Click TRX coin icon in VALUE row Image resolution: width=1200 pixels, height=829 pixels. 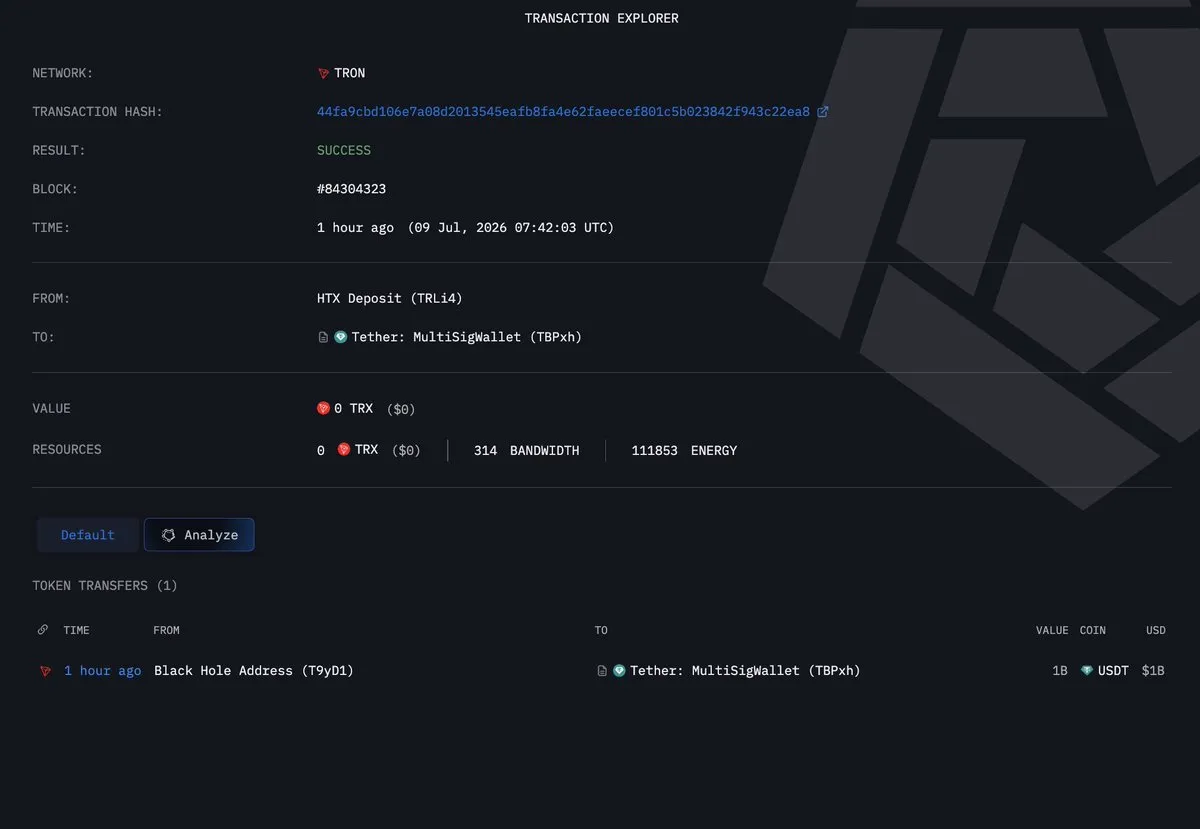point(323,409)
